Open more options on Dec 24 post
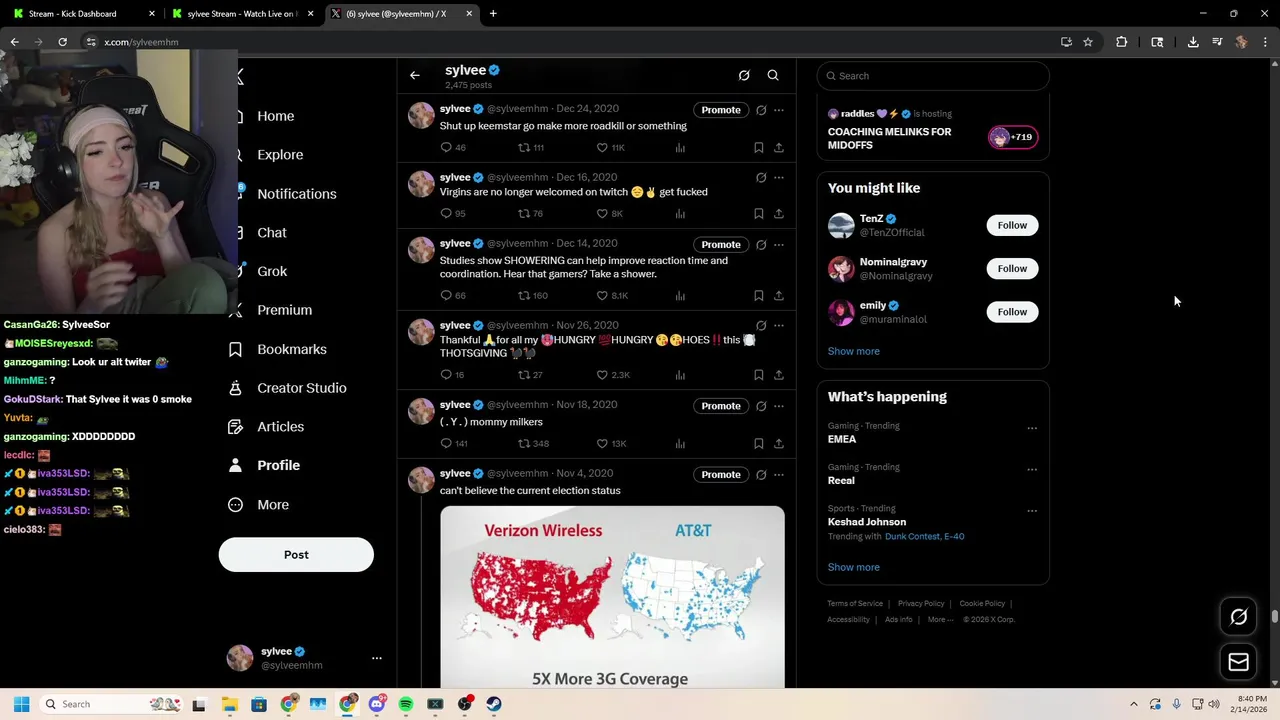Viewport: 1280px width, 720px height. tap(779, 110)
